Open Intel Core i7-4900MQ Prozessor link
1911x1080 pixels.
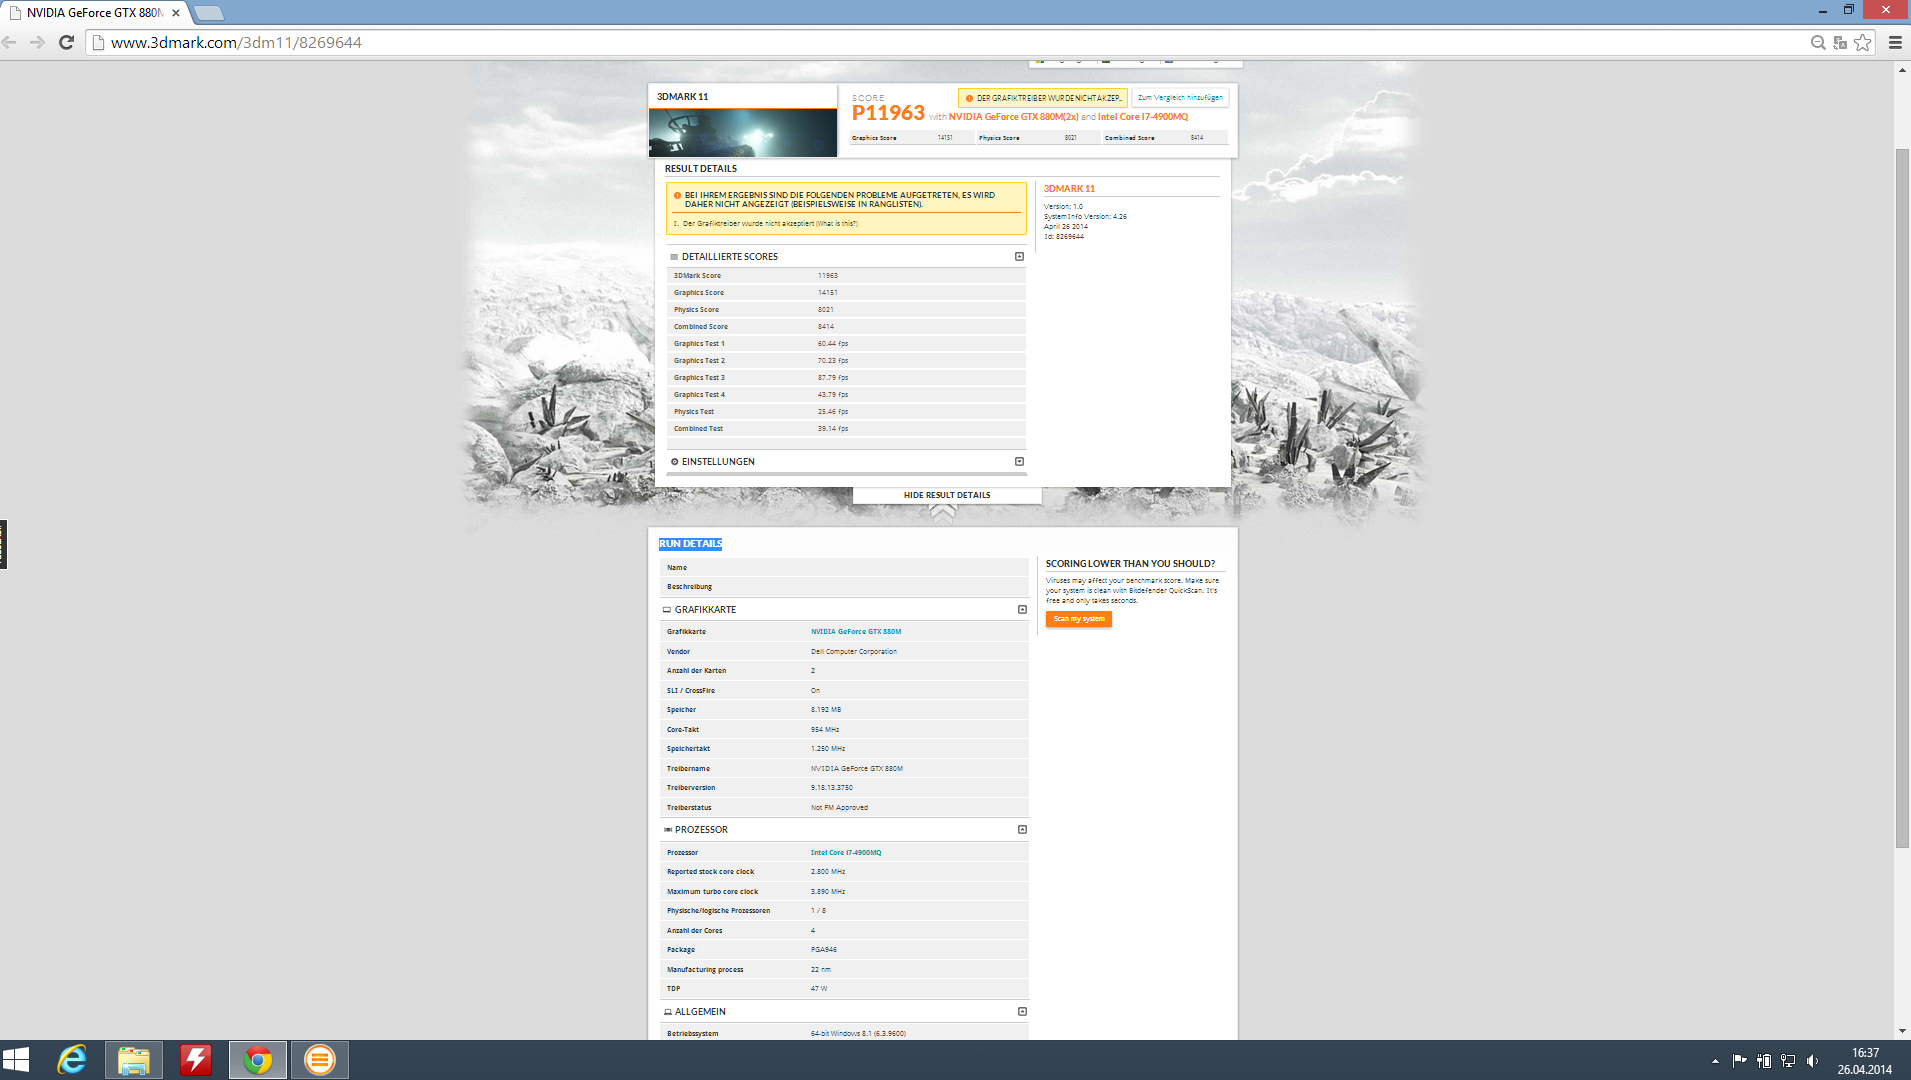846,853
